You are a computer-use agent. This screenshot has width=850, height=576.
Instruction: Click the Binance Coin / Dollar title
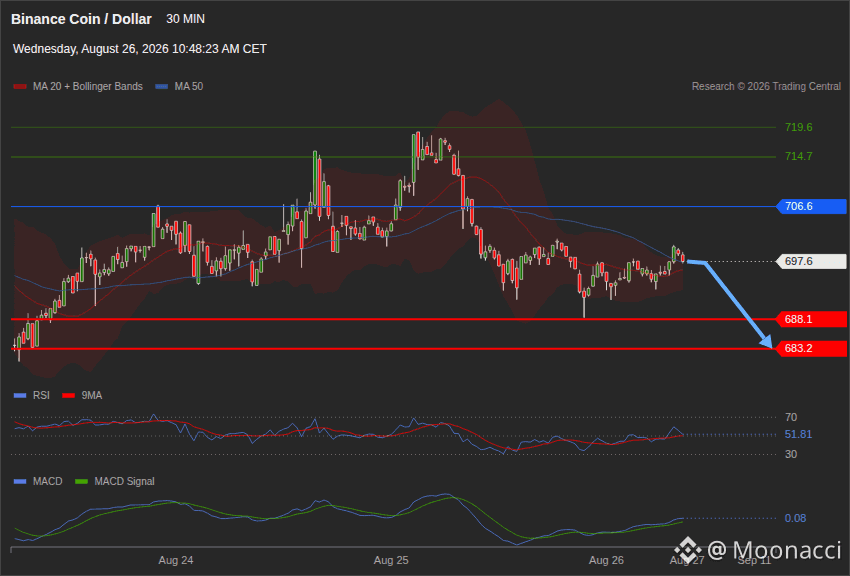pos(81,19)
